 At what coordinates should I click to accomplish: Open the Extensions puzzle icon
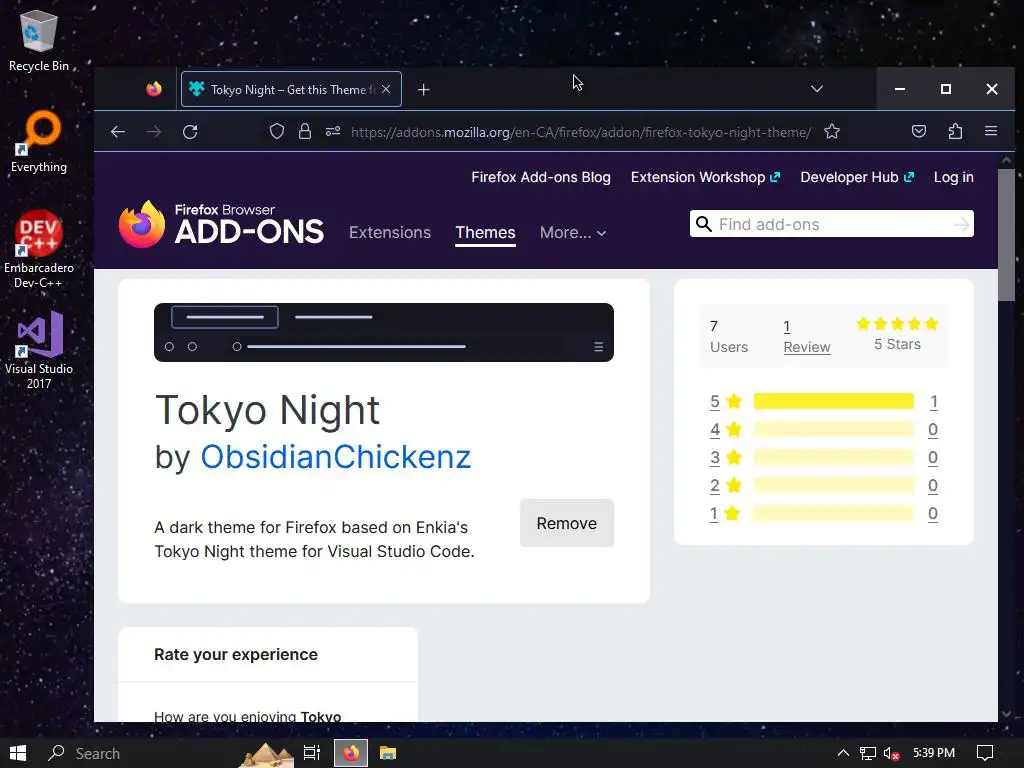(955, 132)
